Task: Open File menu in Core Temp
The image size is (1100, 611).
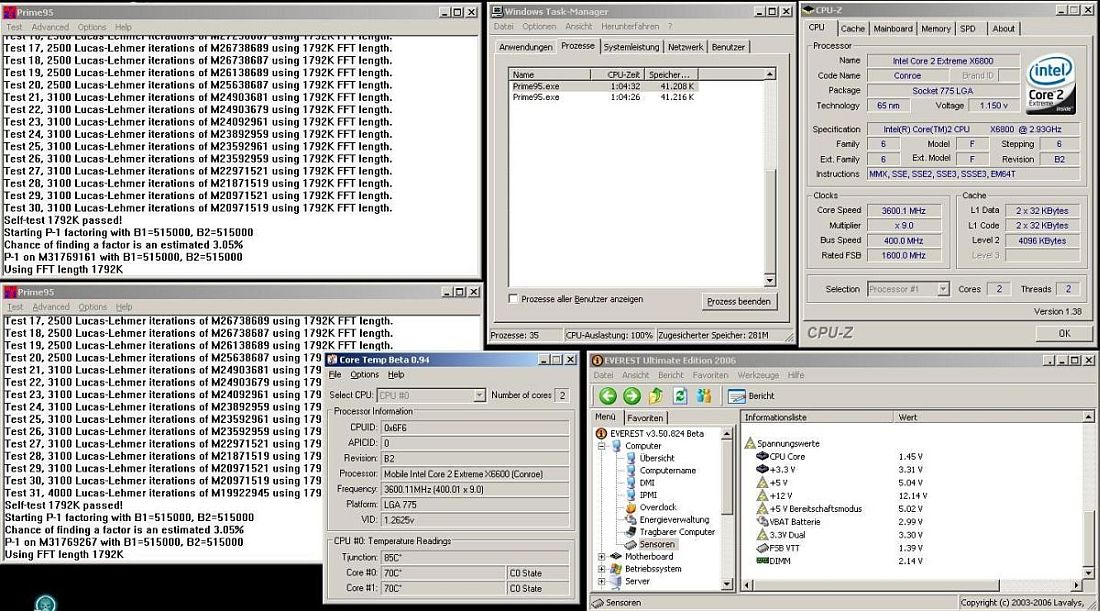Action: 335,375
